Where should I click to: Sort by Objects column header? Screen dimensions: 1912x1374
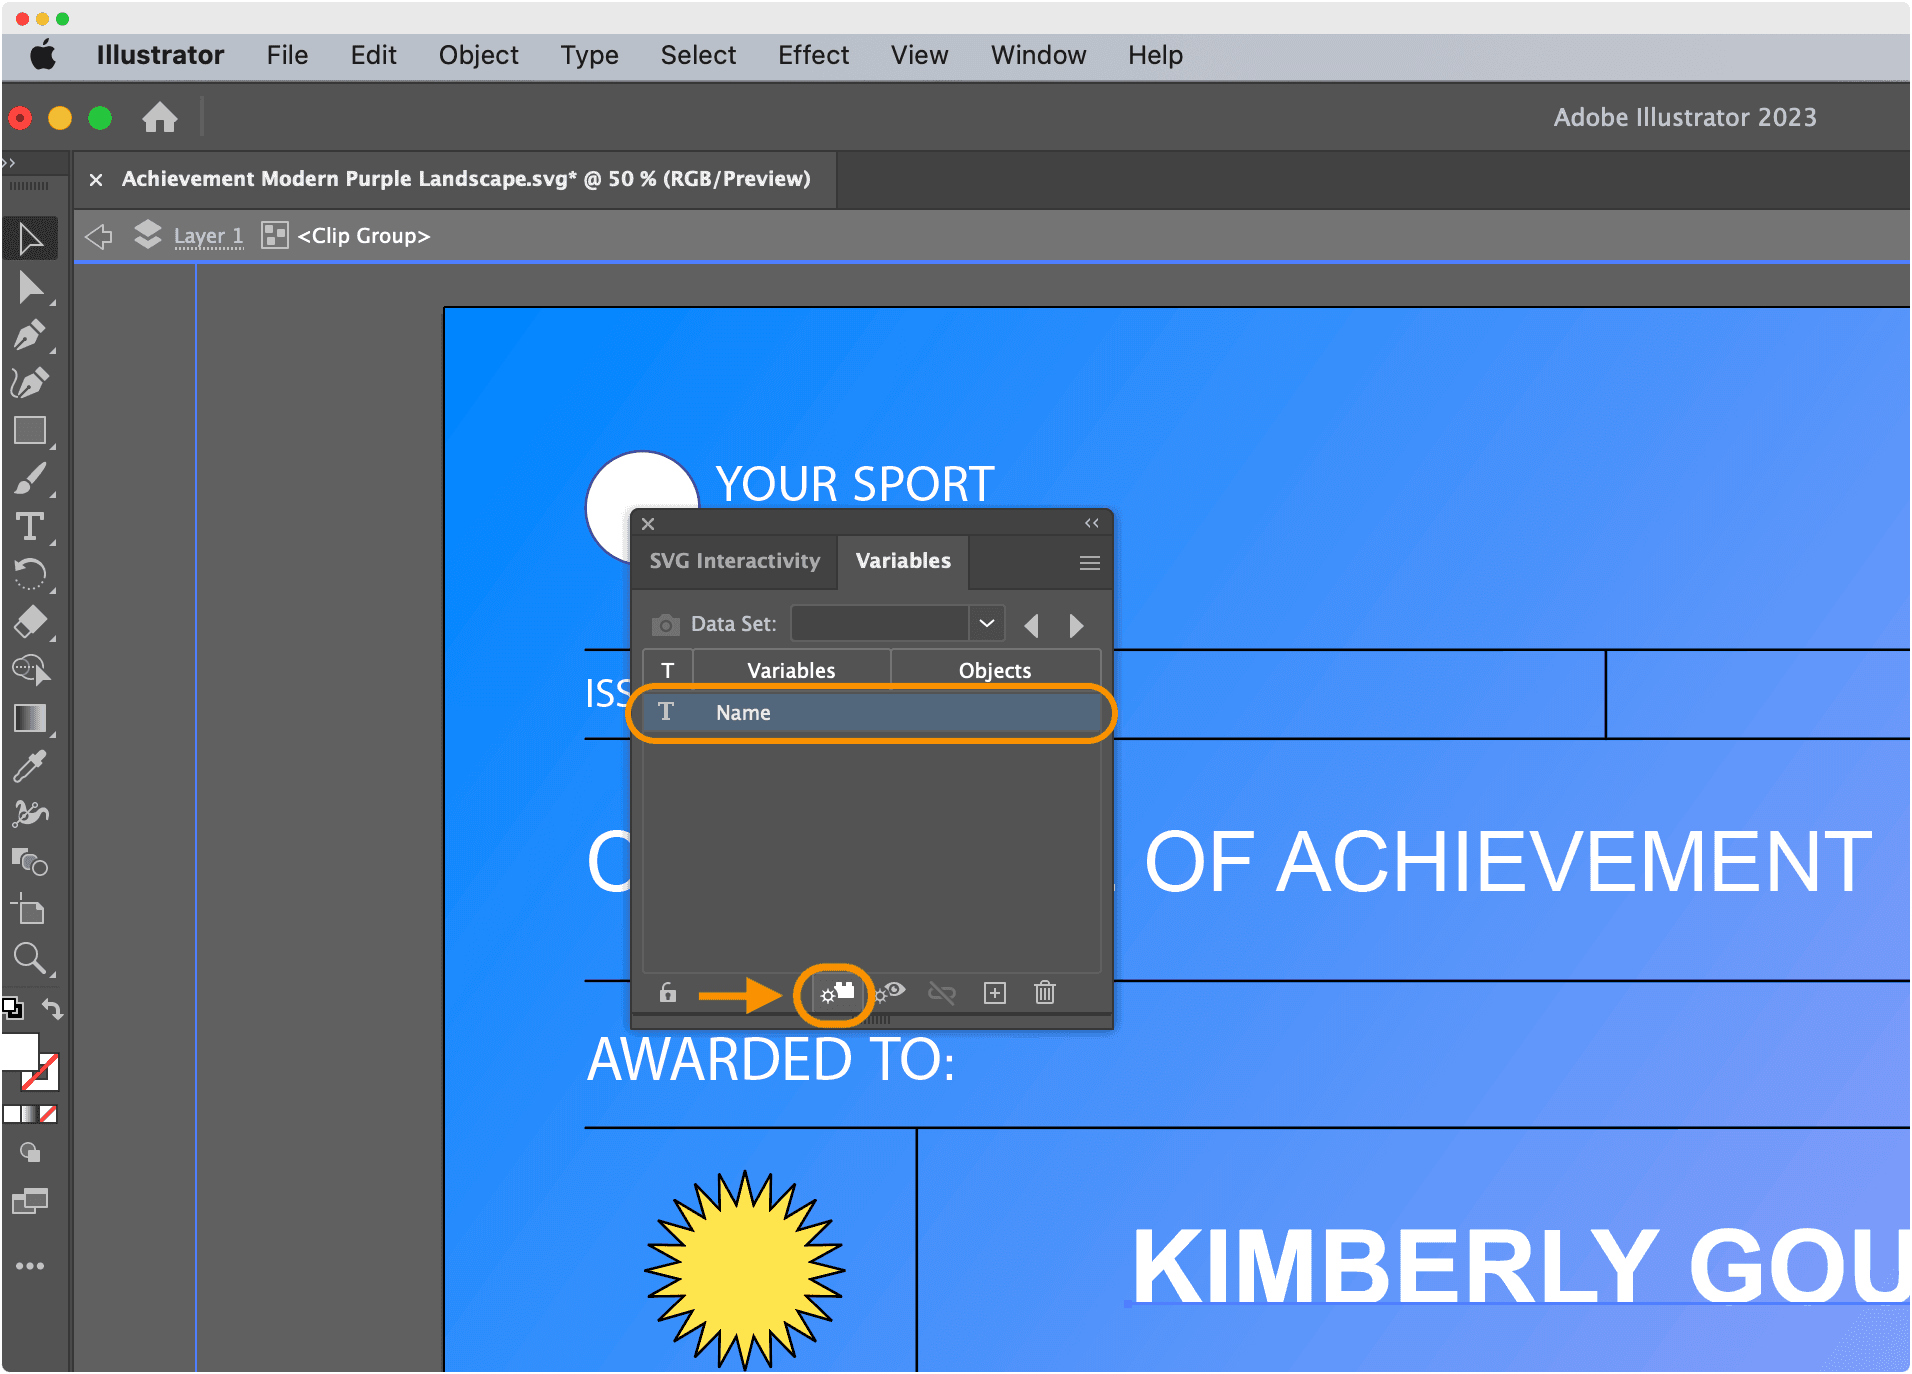[995, 670]
